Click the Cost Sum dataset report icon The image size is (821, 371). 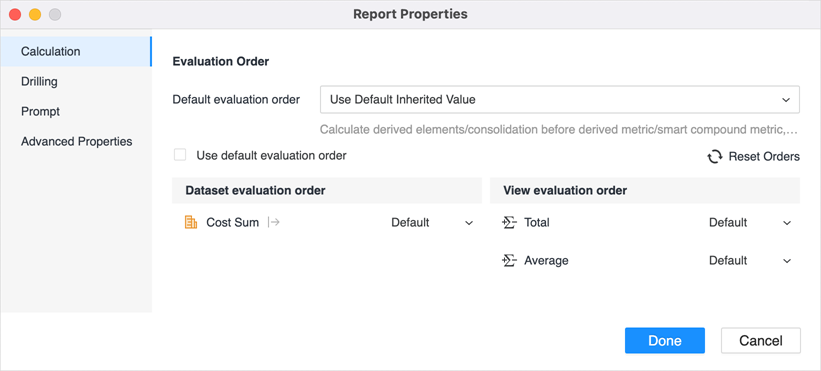click(x=191, y=222)
